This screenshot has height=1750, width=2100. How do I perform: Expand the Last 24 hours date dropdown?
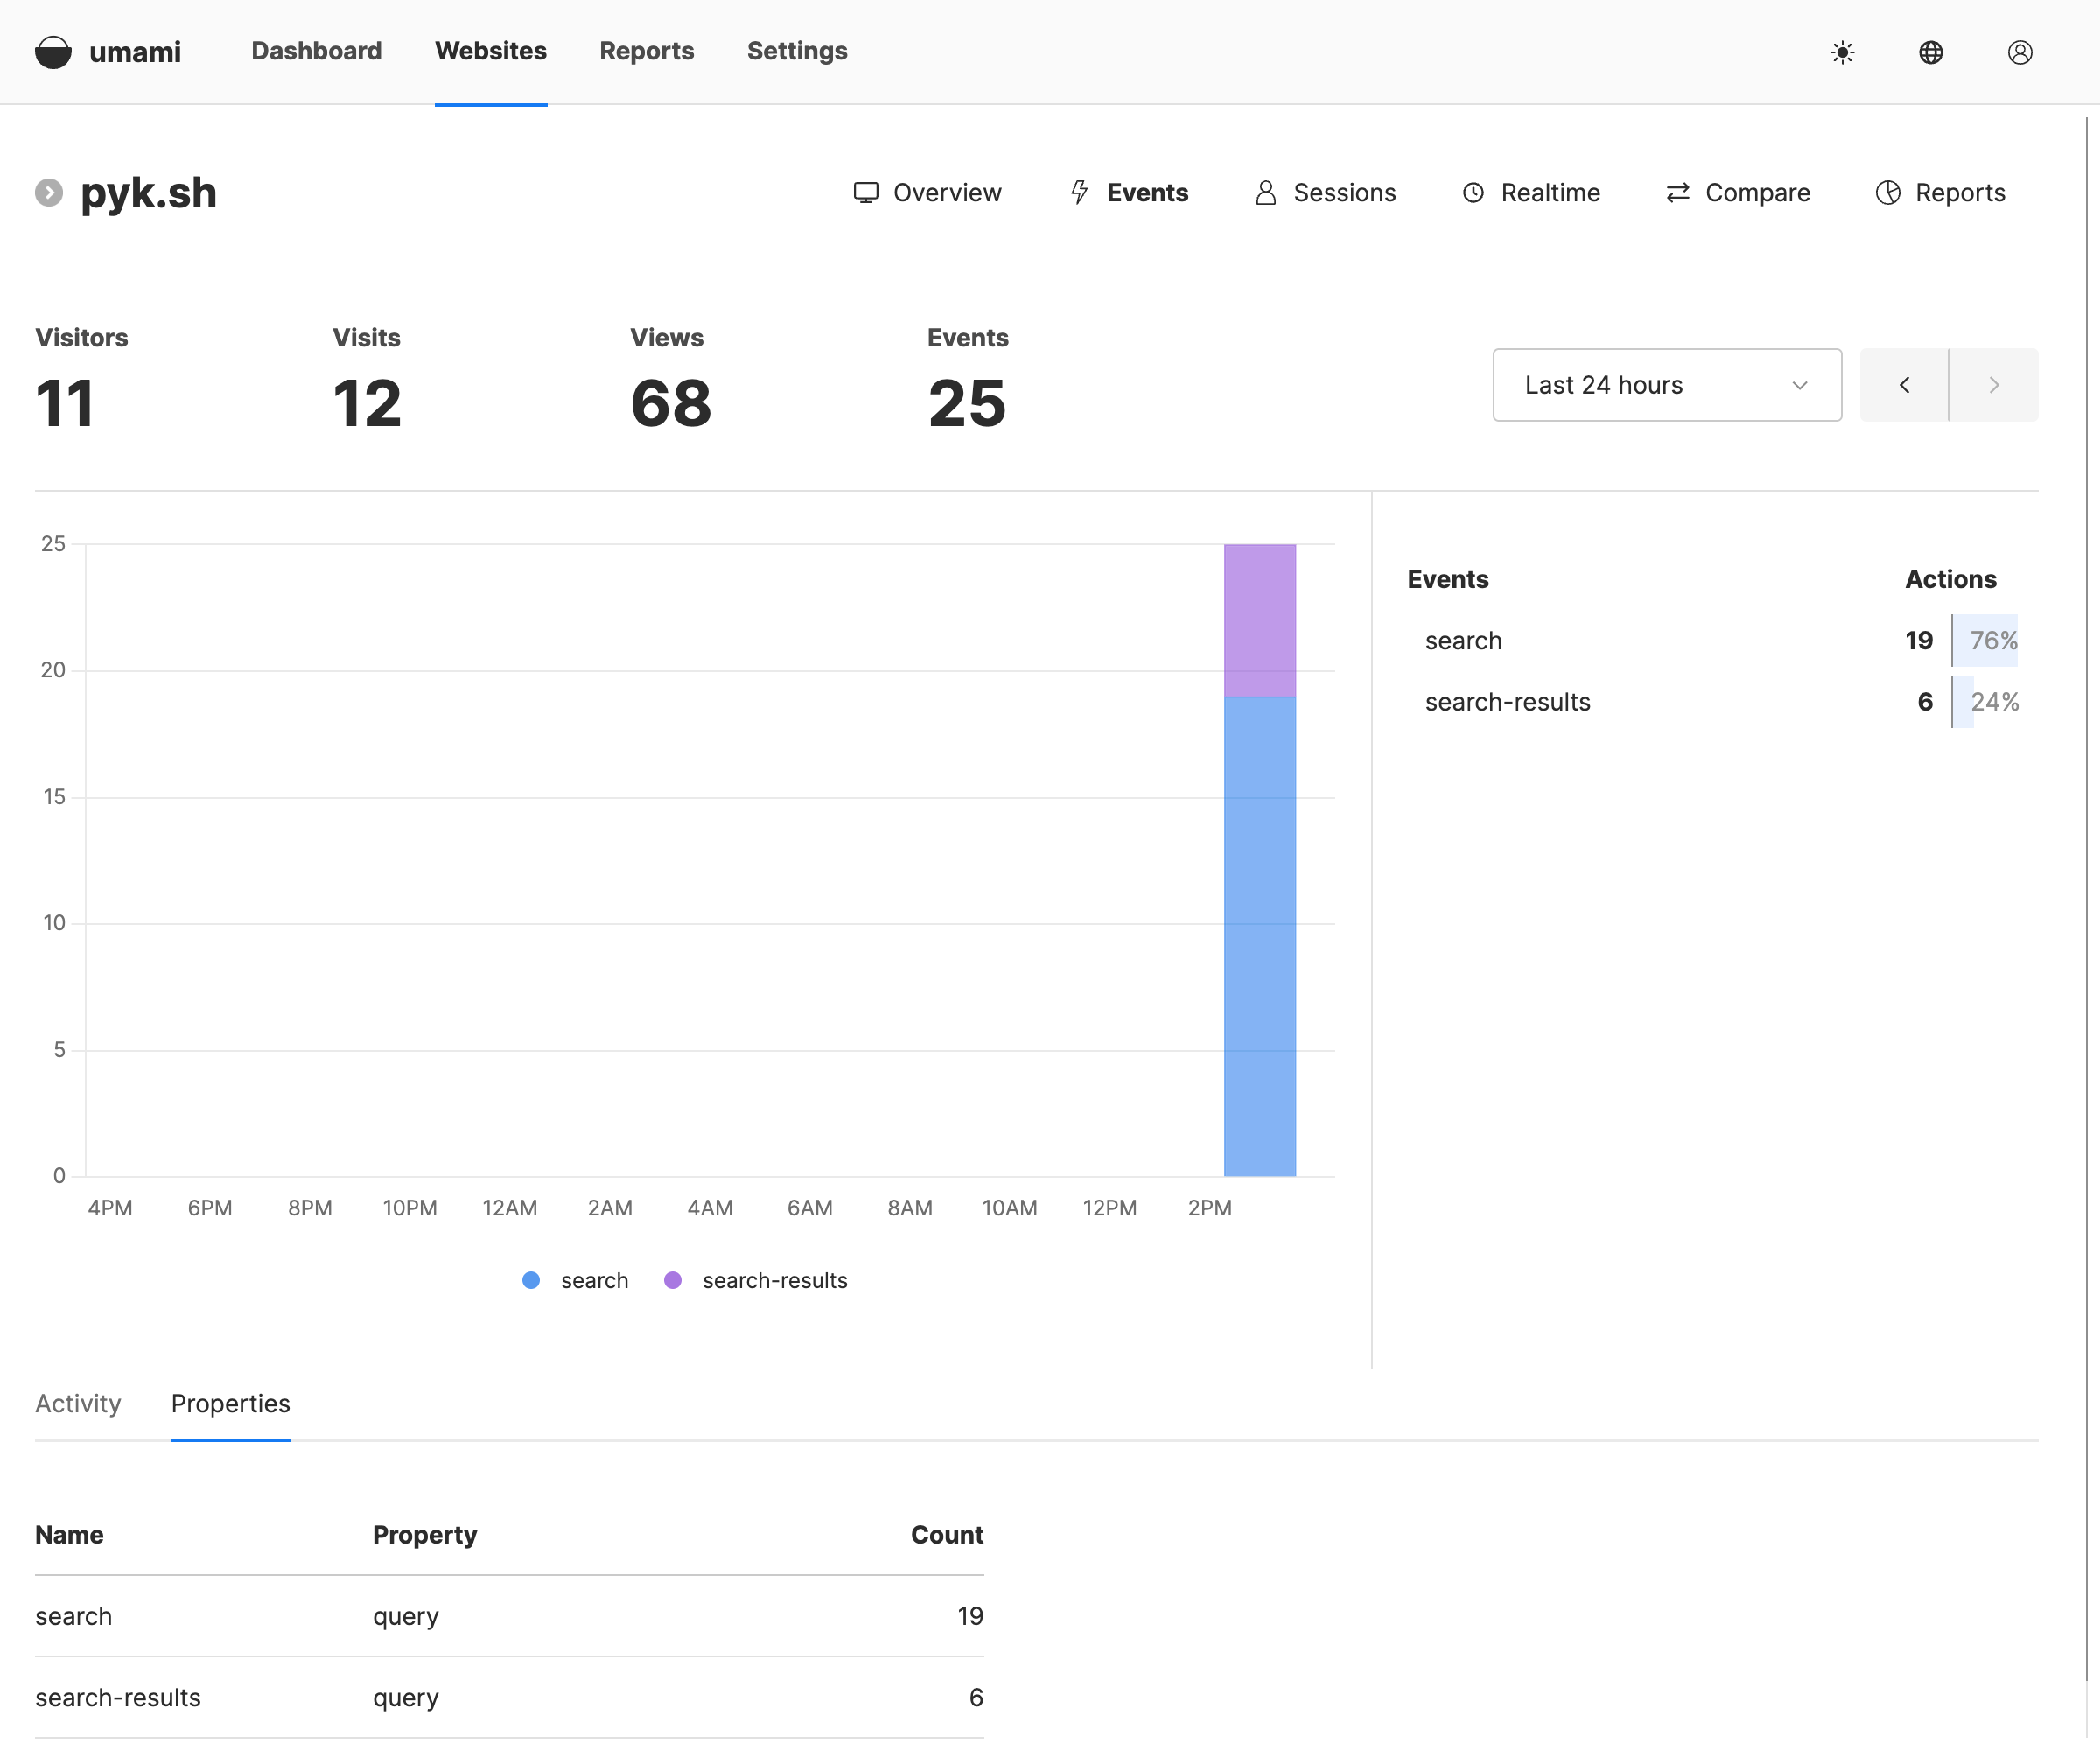click(x=1666, y=385)
